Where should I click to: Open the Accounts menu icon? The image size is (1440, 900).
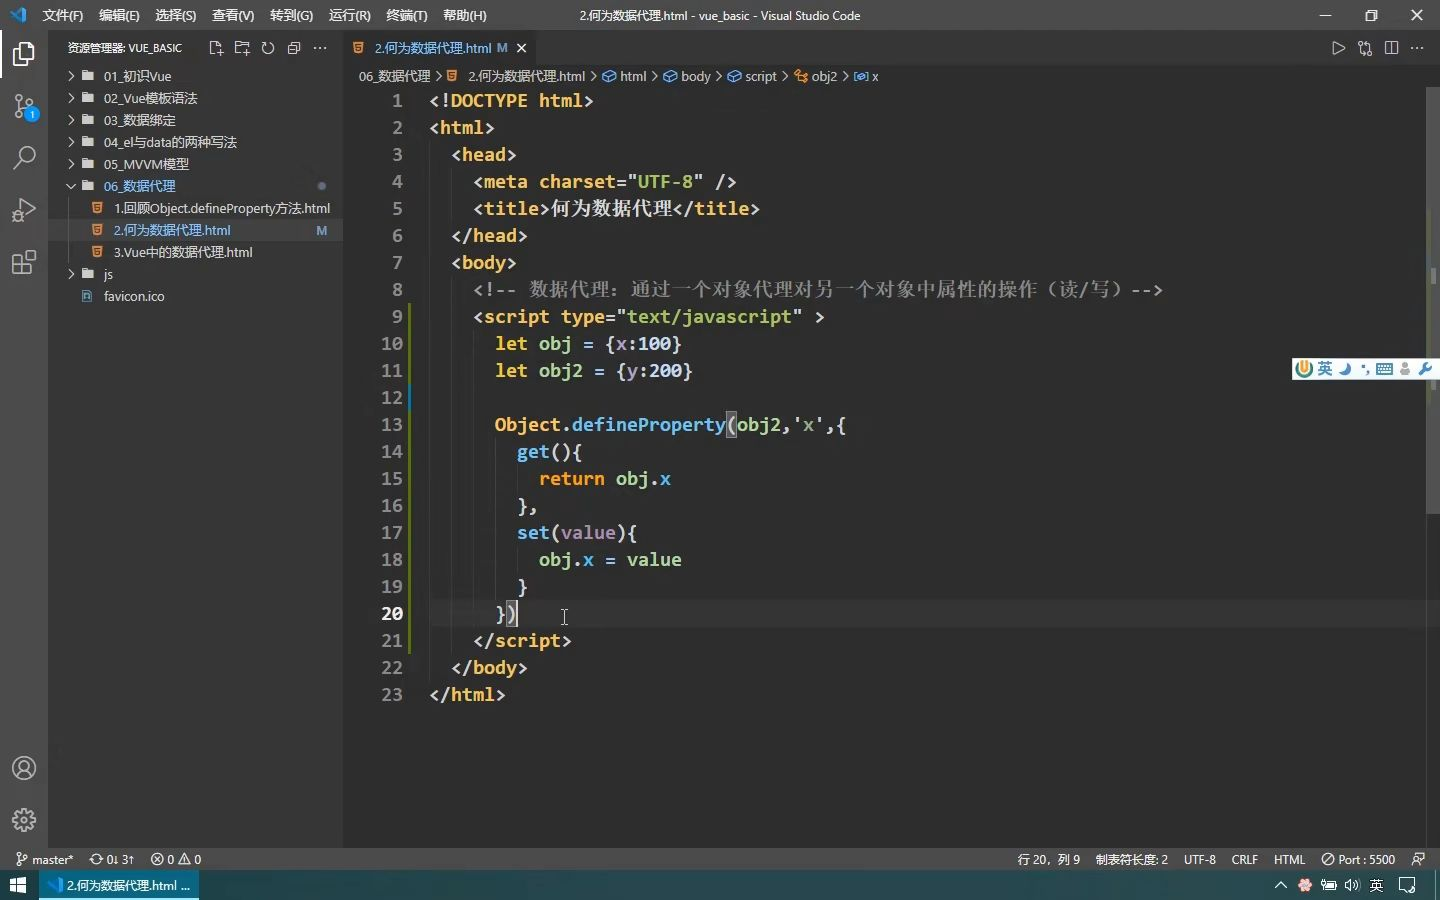[x=24, y=768]
